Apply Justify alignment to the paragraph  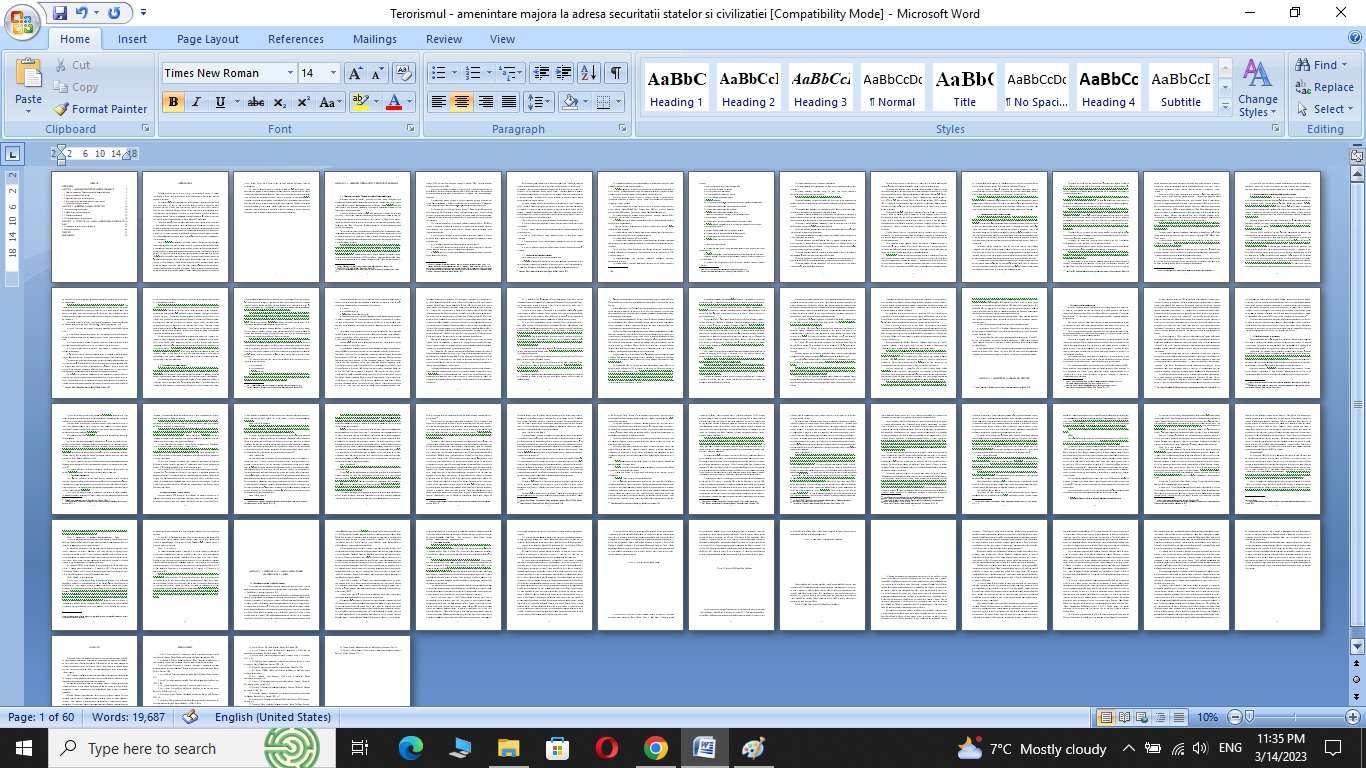tap(509, 102)
